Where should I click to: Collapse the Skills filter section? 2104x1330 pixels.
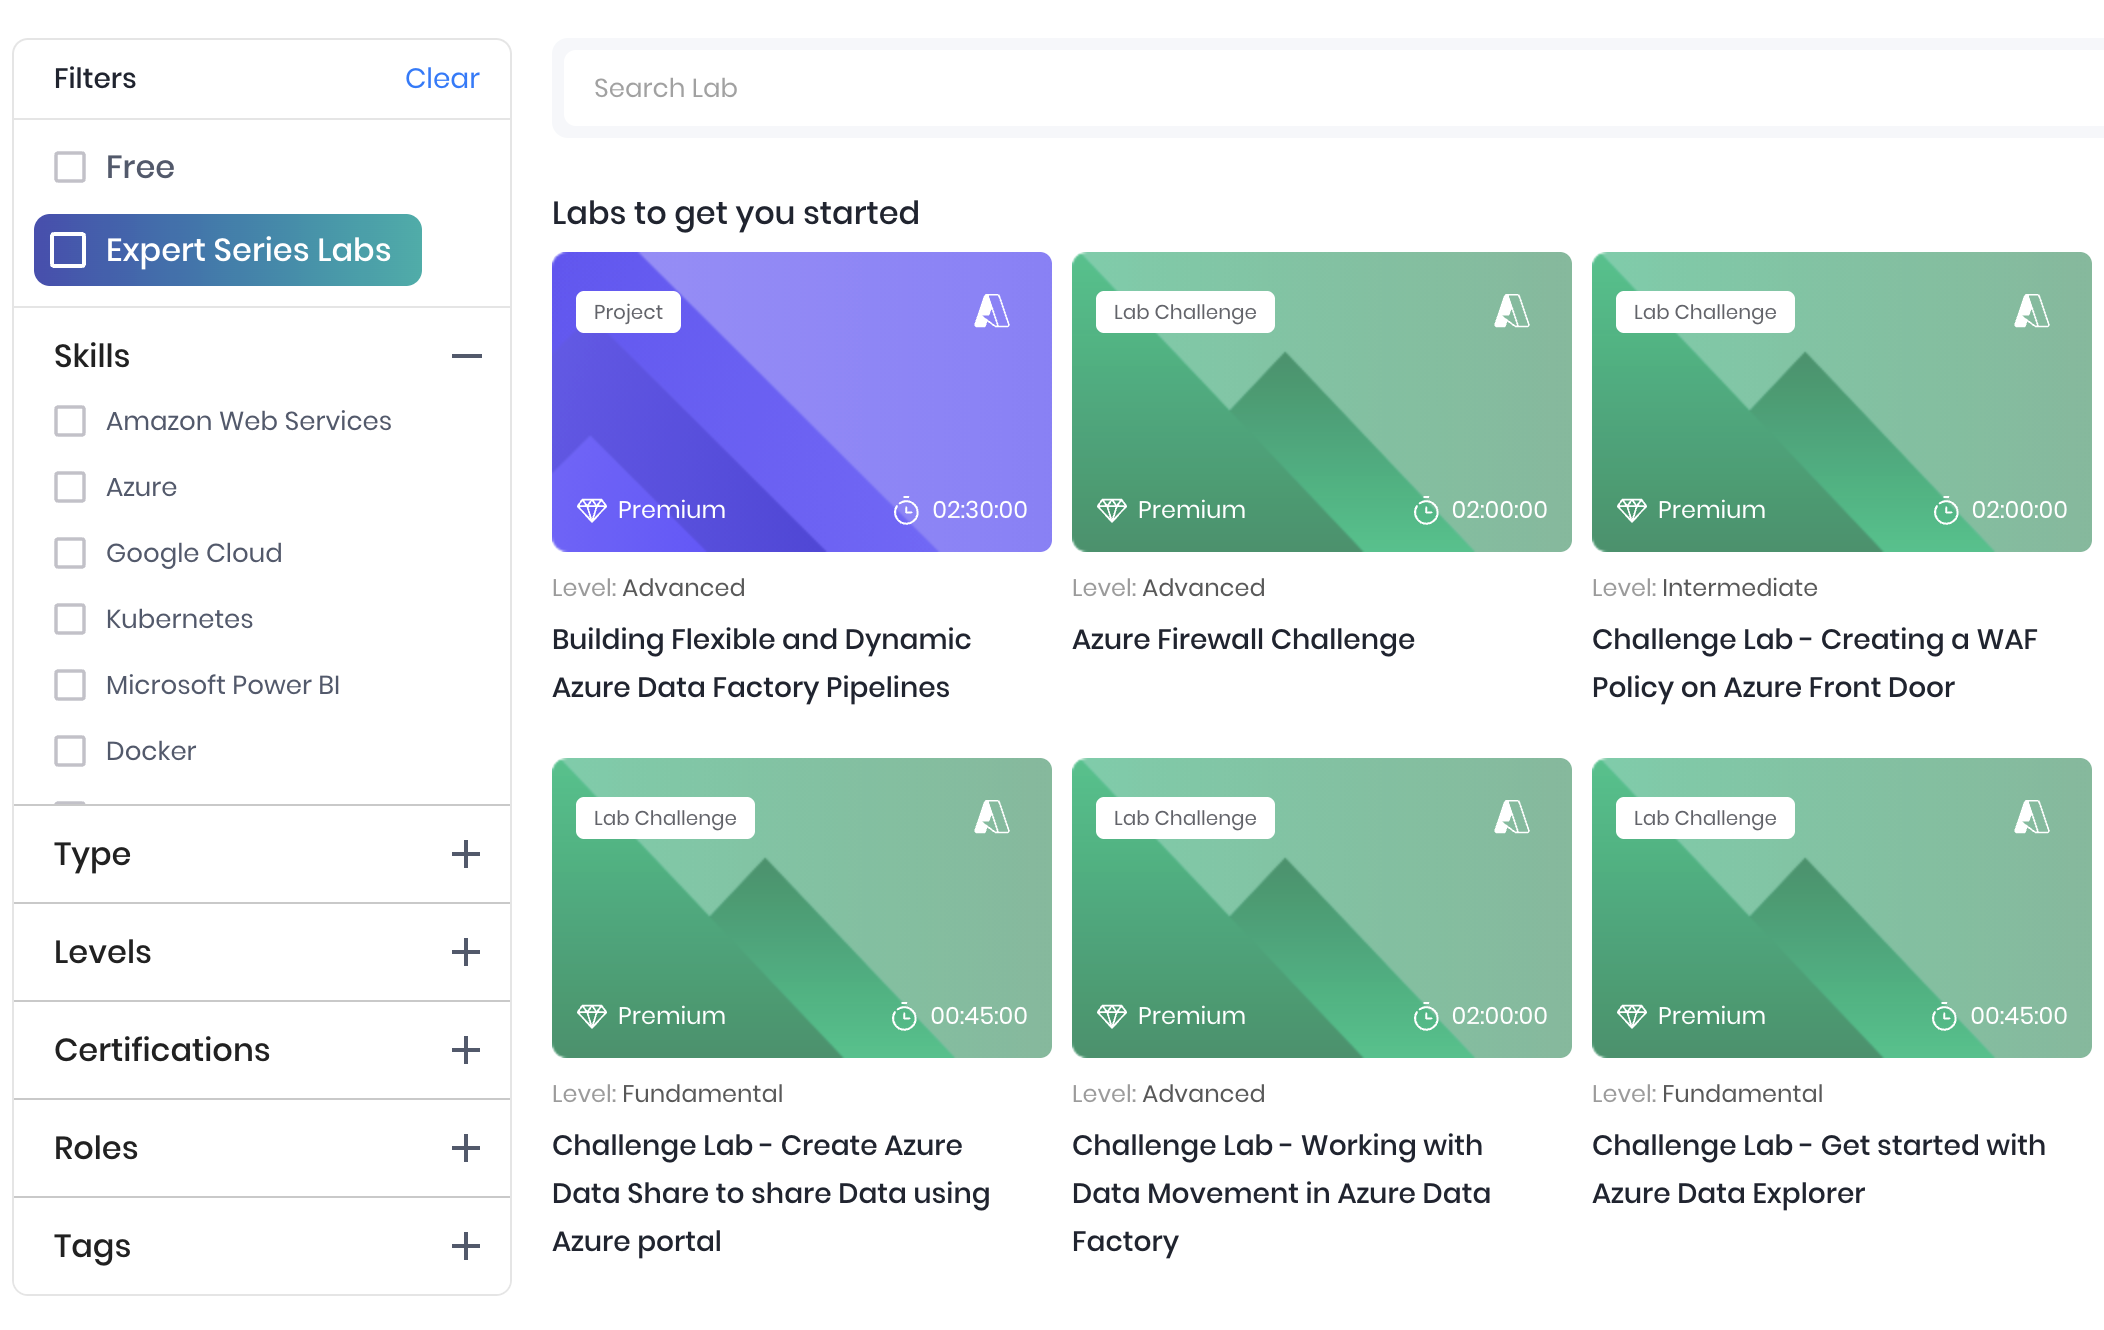(466, 356)
